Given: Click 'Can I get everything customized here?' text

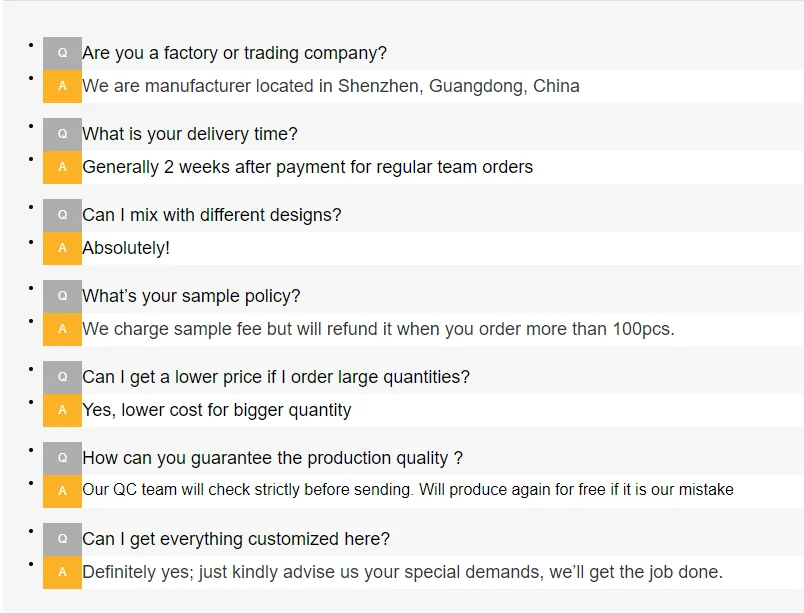Looking at the screenshot, I should click(x=236, y=539).
